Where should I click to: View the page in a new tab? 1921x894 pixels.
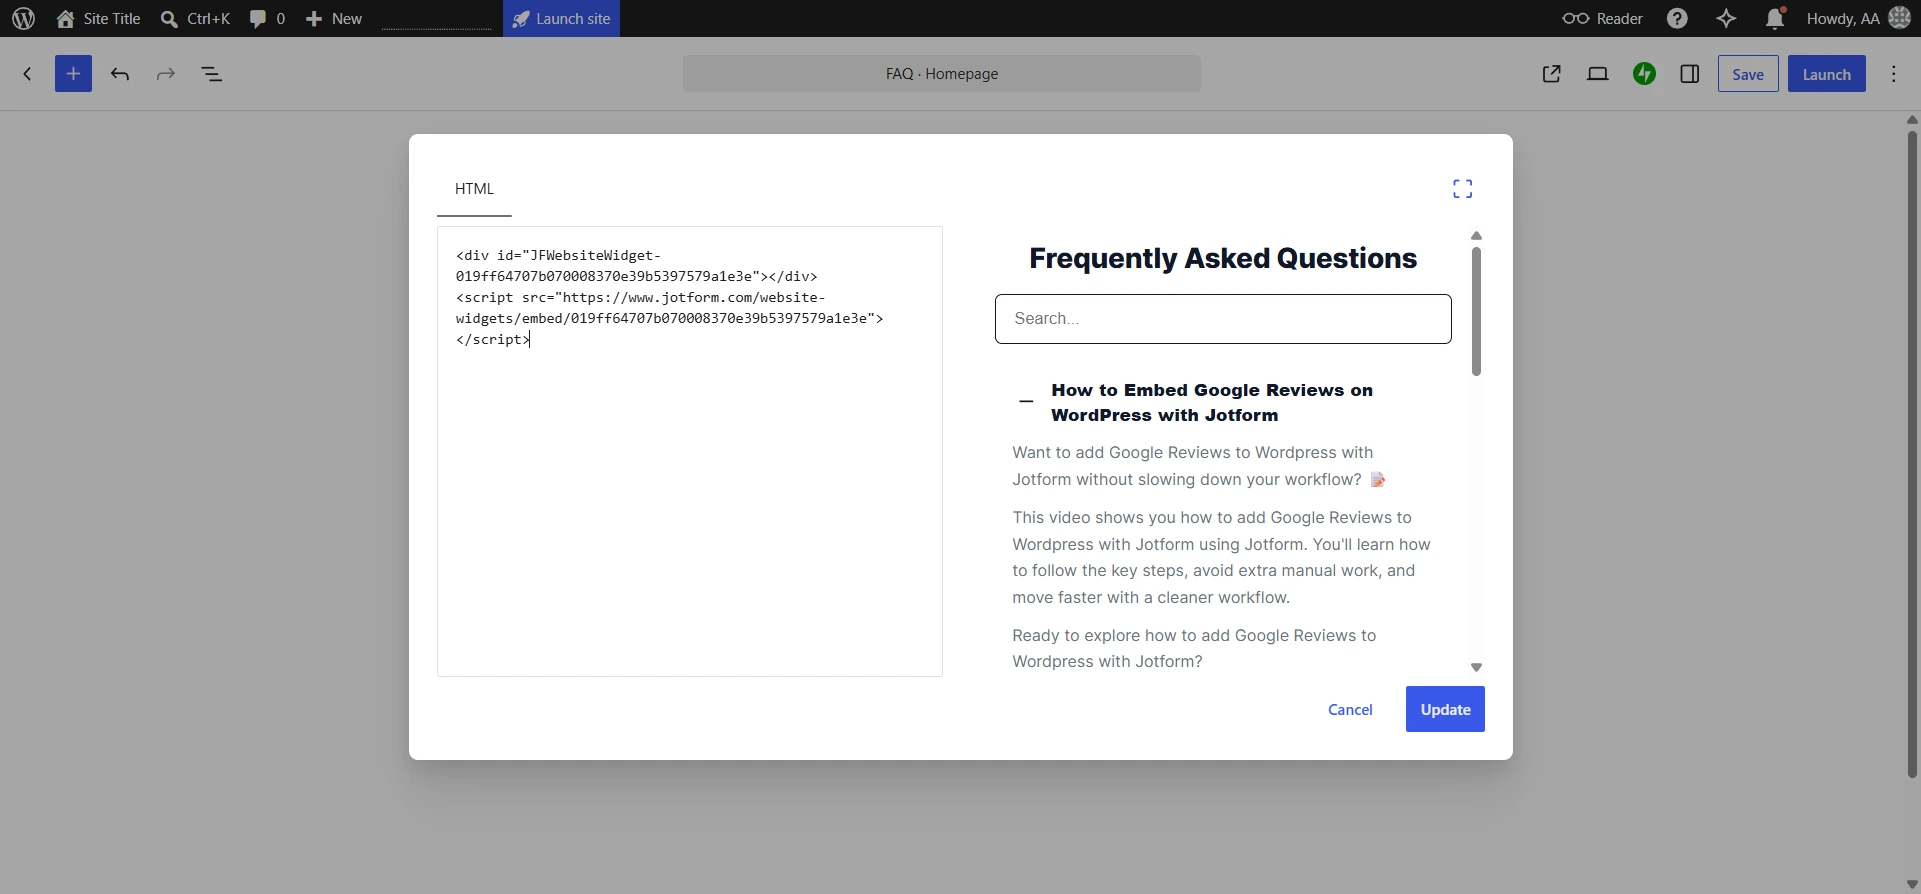pyautogui.click(x=1552, y=74)
